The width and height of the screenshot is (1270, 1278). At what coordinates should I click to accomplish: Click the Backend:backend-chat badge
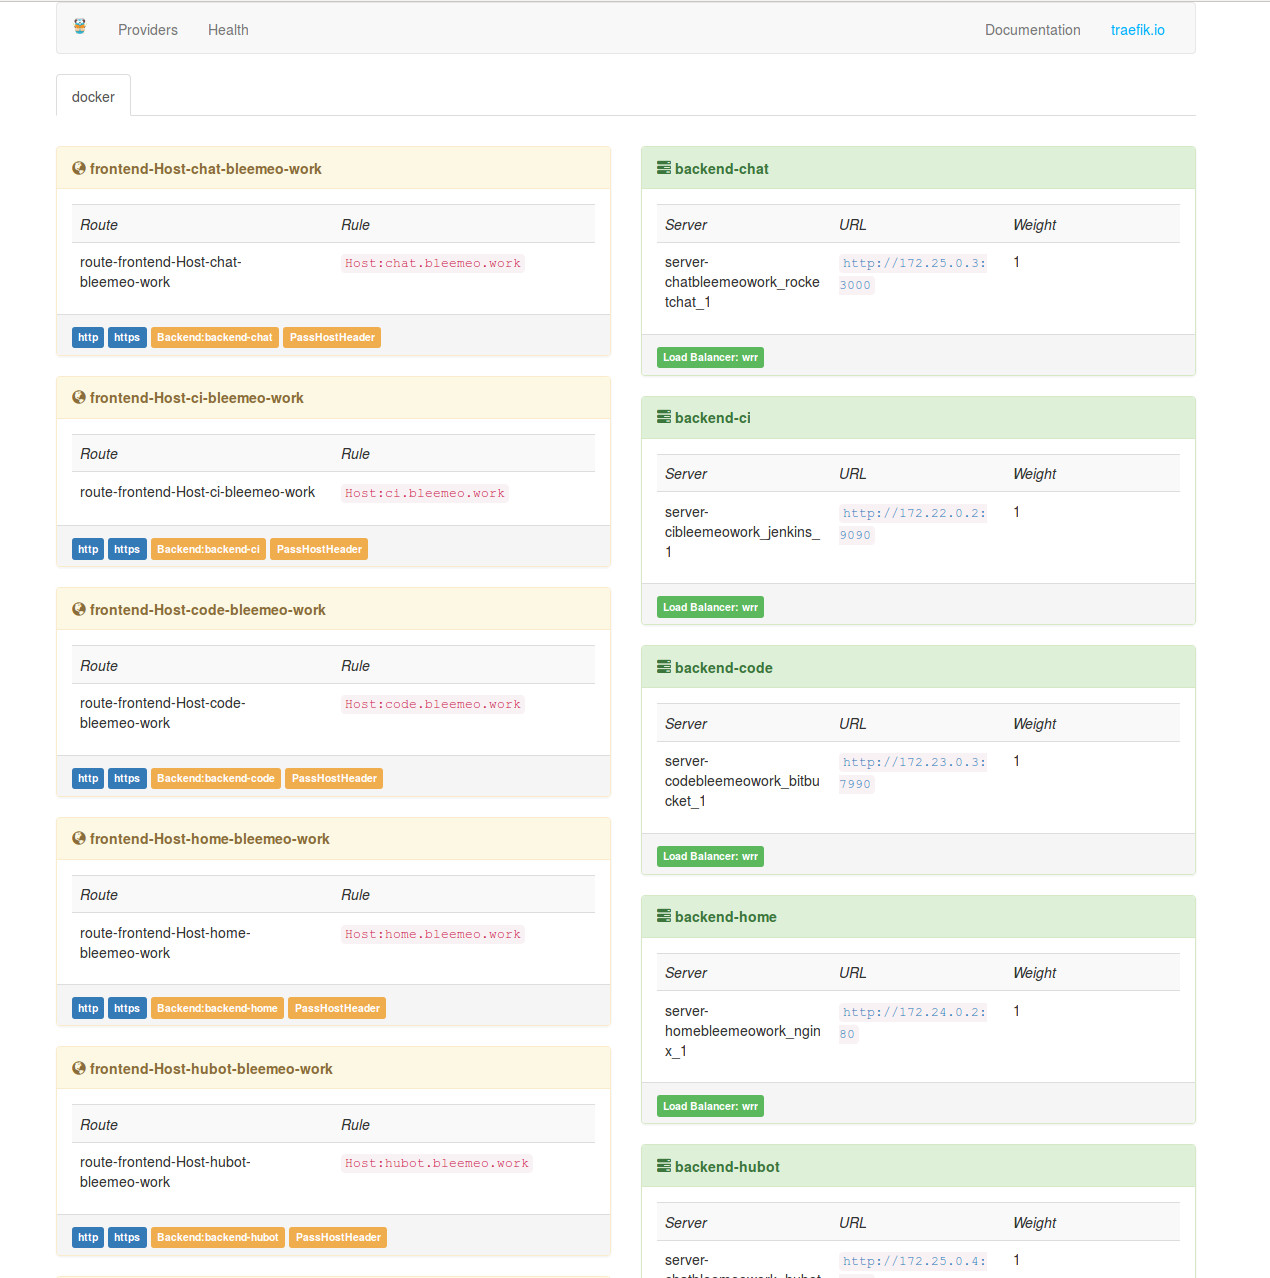tap(214, 337)
